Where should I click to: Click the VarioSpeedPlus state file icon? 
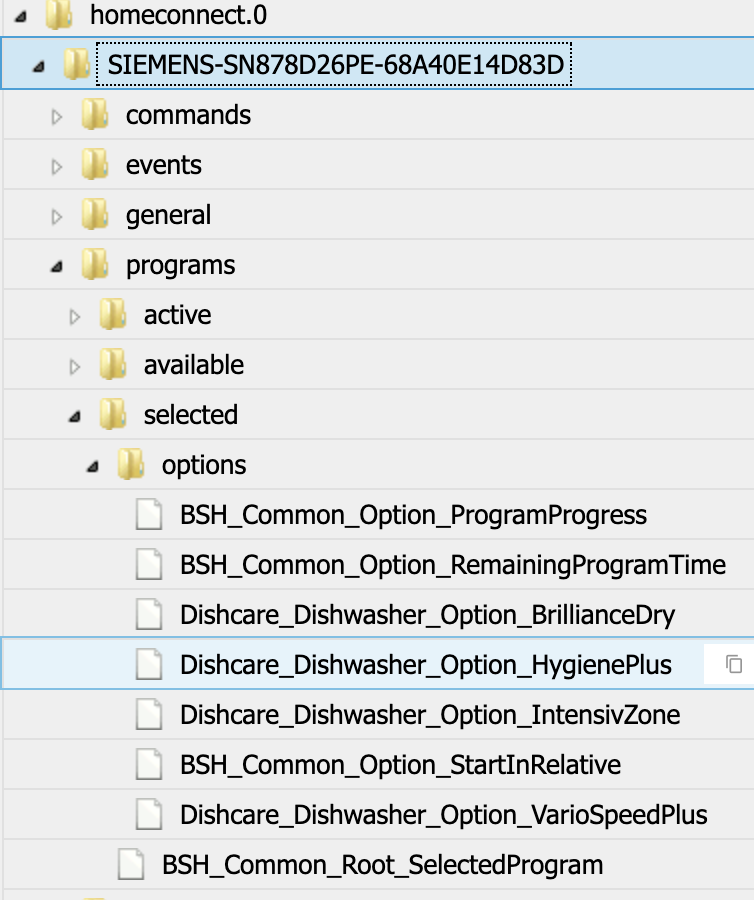[x=149, y=814]
